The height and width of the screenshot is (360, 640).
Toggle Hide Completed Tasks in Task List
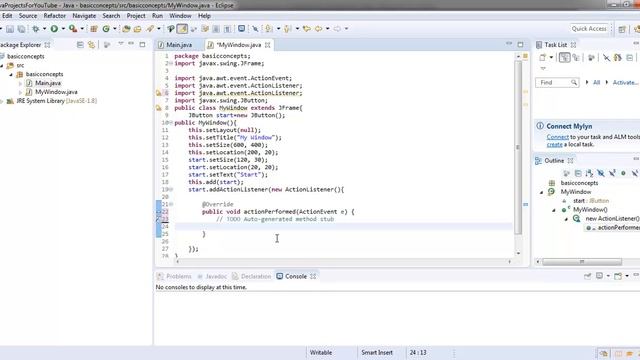(x=606, y=58)
